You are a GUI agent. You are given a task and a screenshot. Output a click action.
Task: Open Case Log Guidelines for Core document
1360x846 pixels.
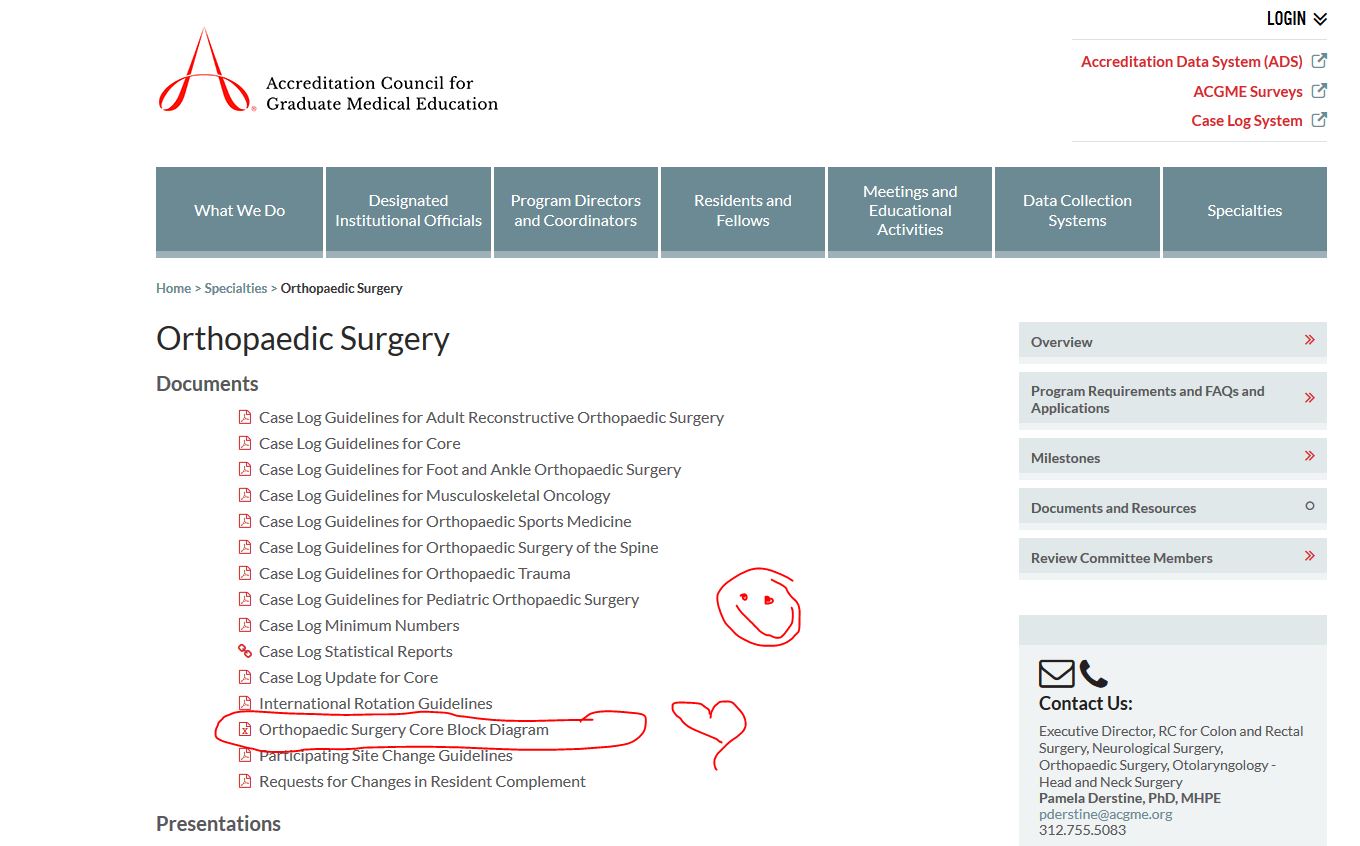click(360, 444)
